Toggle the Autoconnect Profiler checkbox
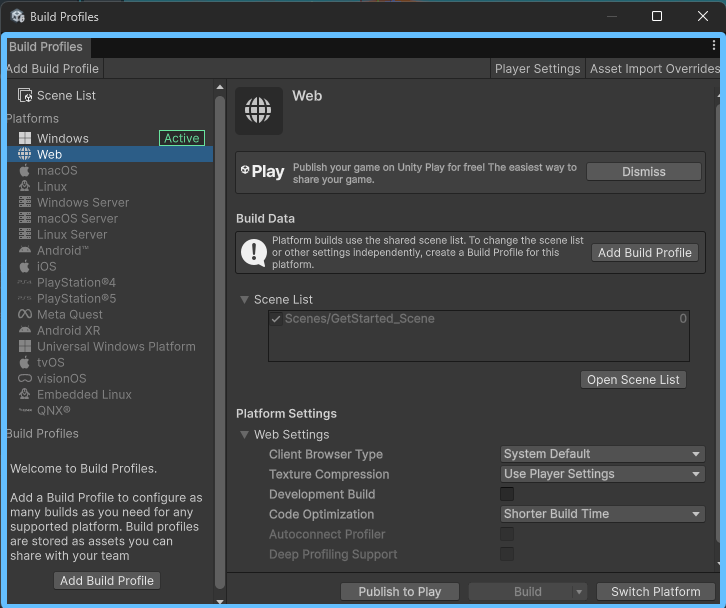The height and width of the screenshot is (608, 726). coord(507,534)
